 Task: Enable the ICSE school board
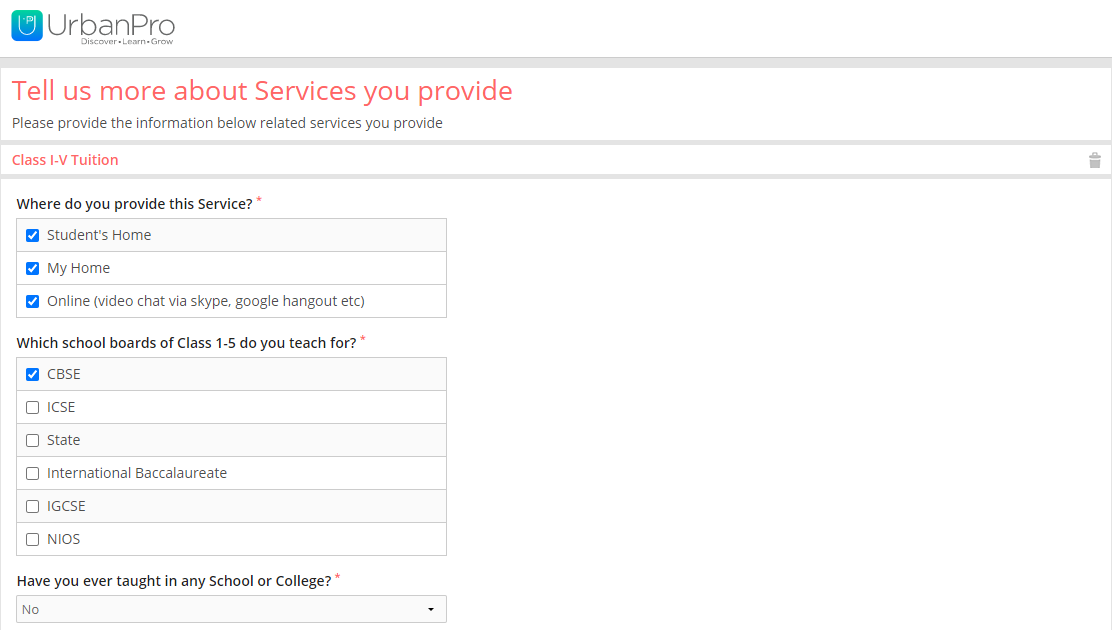[x=32, y=407]
